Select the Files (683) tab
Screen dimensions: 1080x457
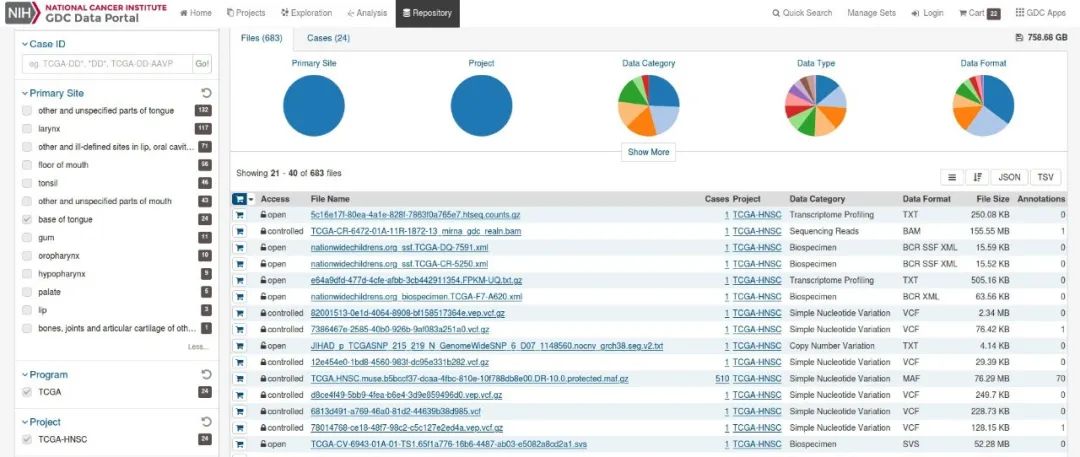point(262,39)
